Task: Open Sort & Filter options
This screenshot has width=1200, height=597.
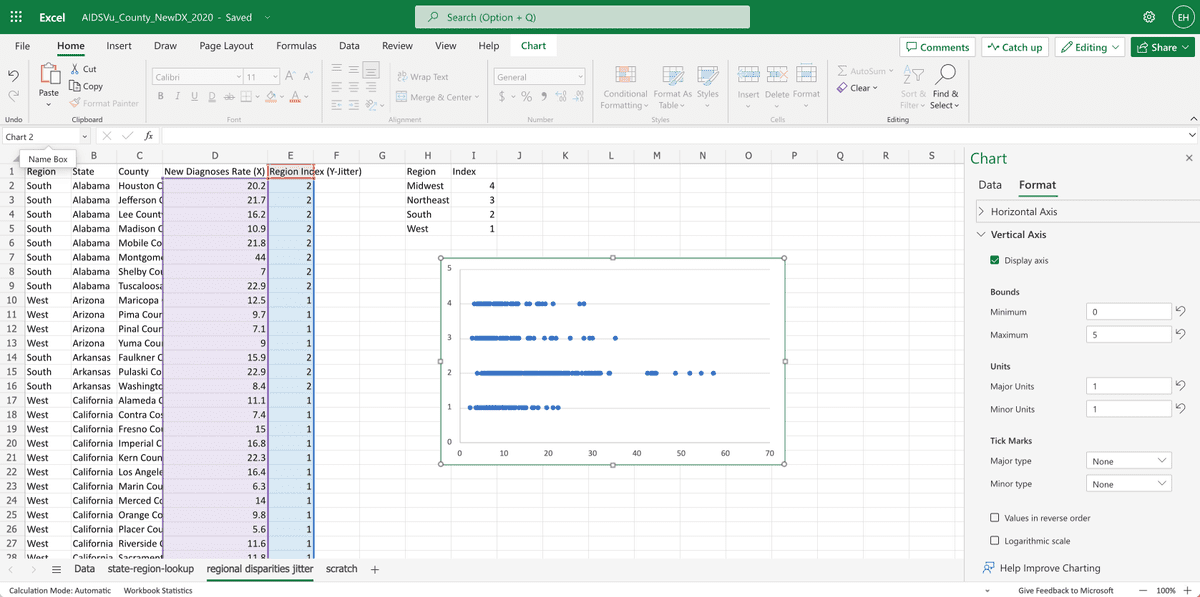Action: click(912, 88)
